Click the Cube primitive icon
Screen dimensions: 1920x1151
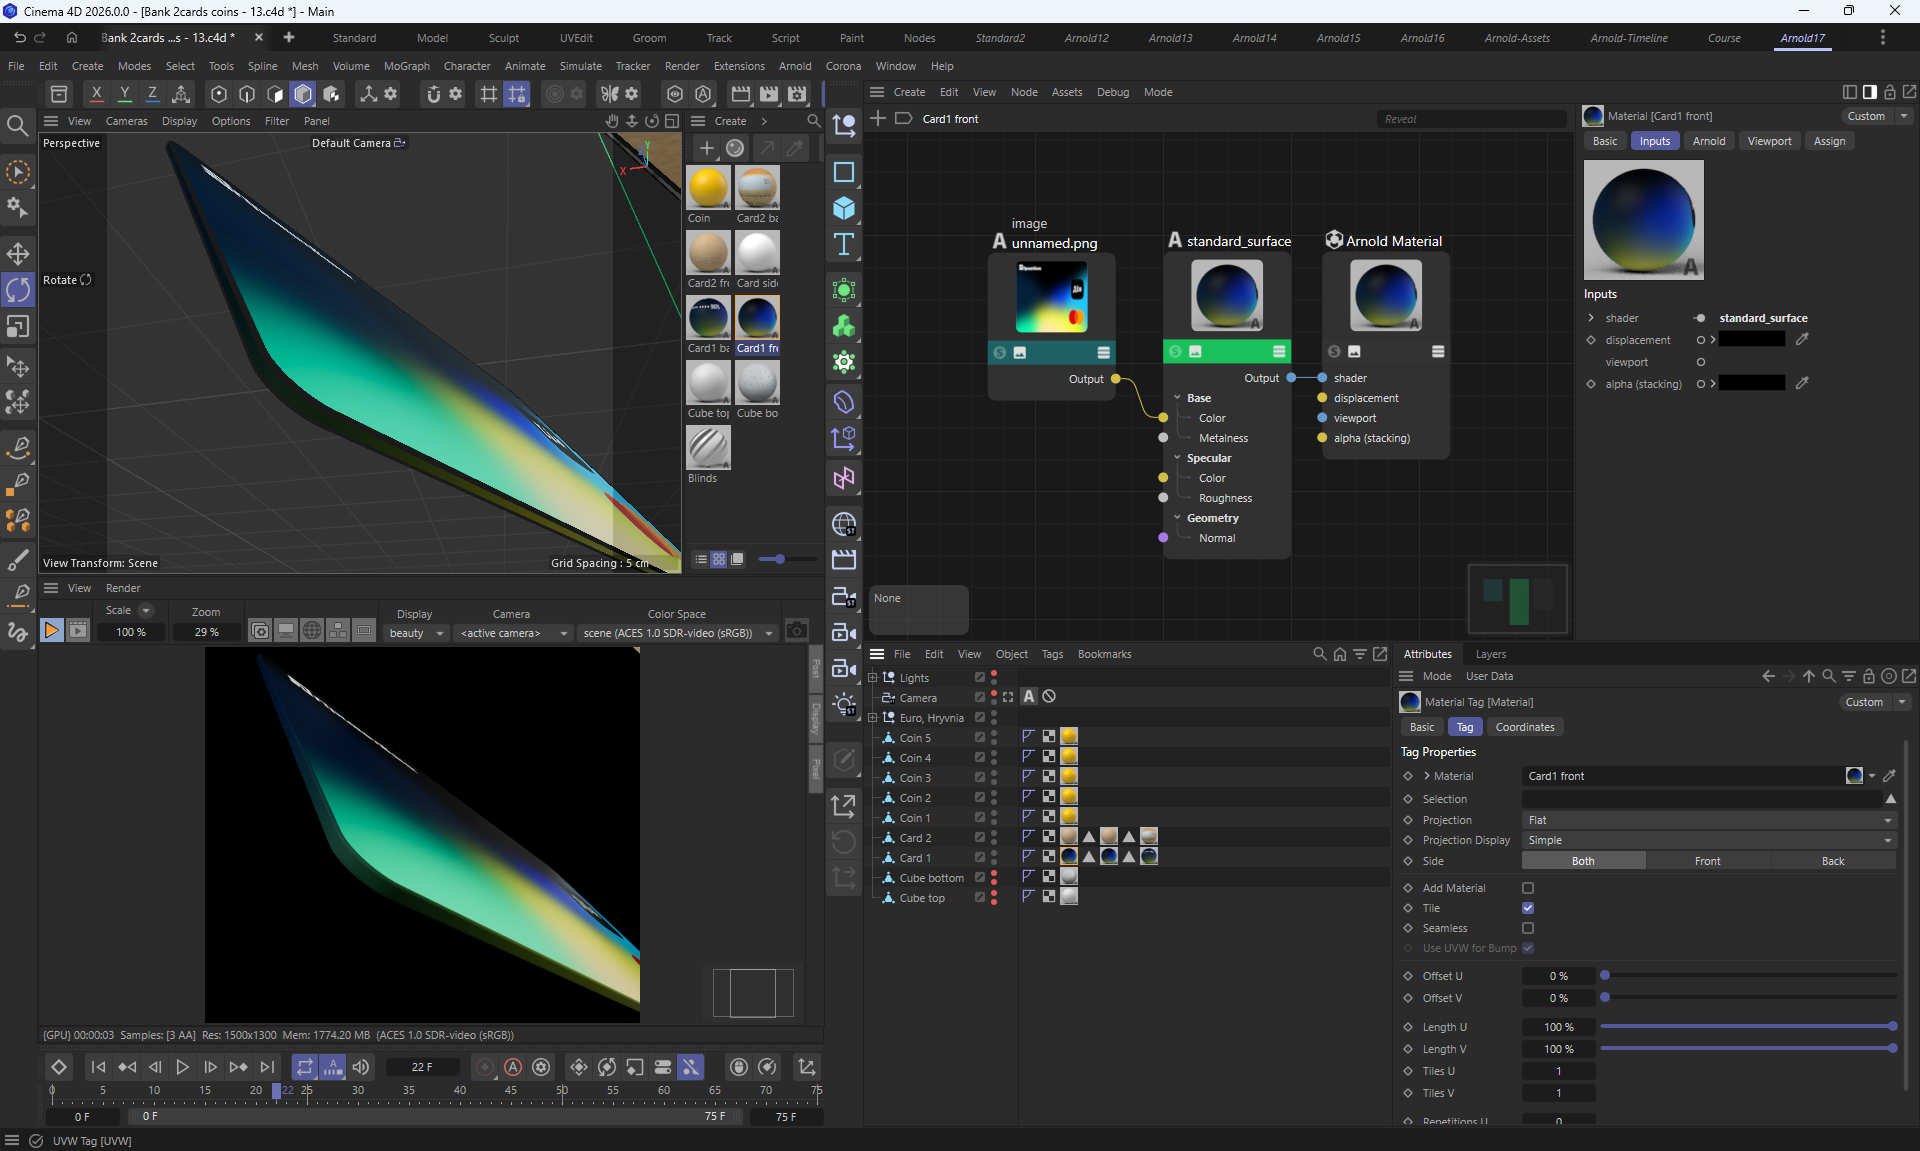(844, 208)
